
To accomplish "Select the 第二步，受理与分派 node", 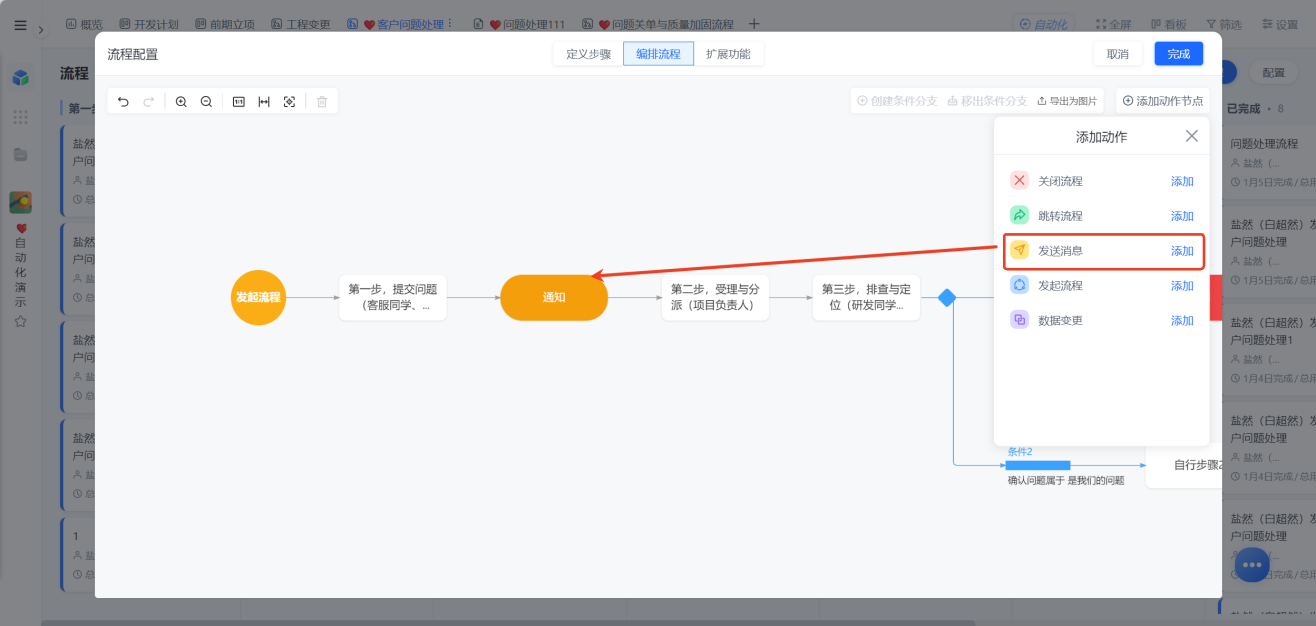I will 715,297.
